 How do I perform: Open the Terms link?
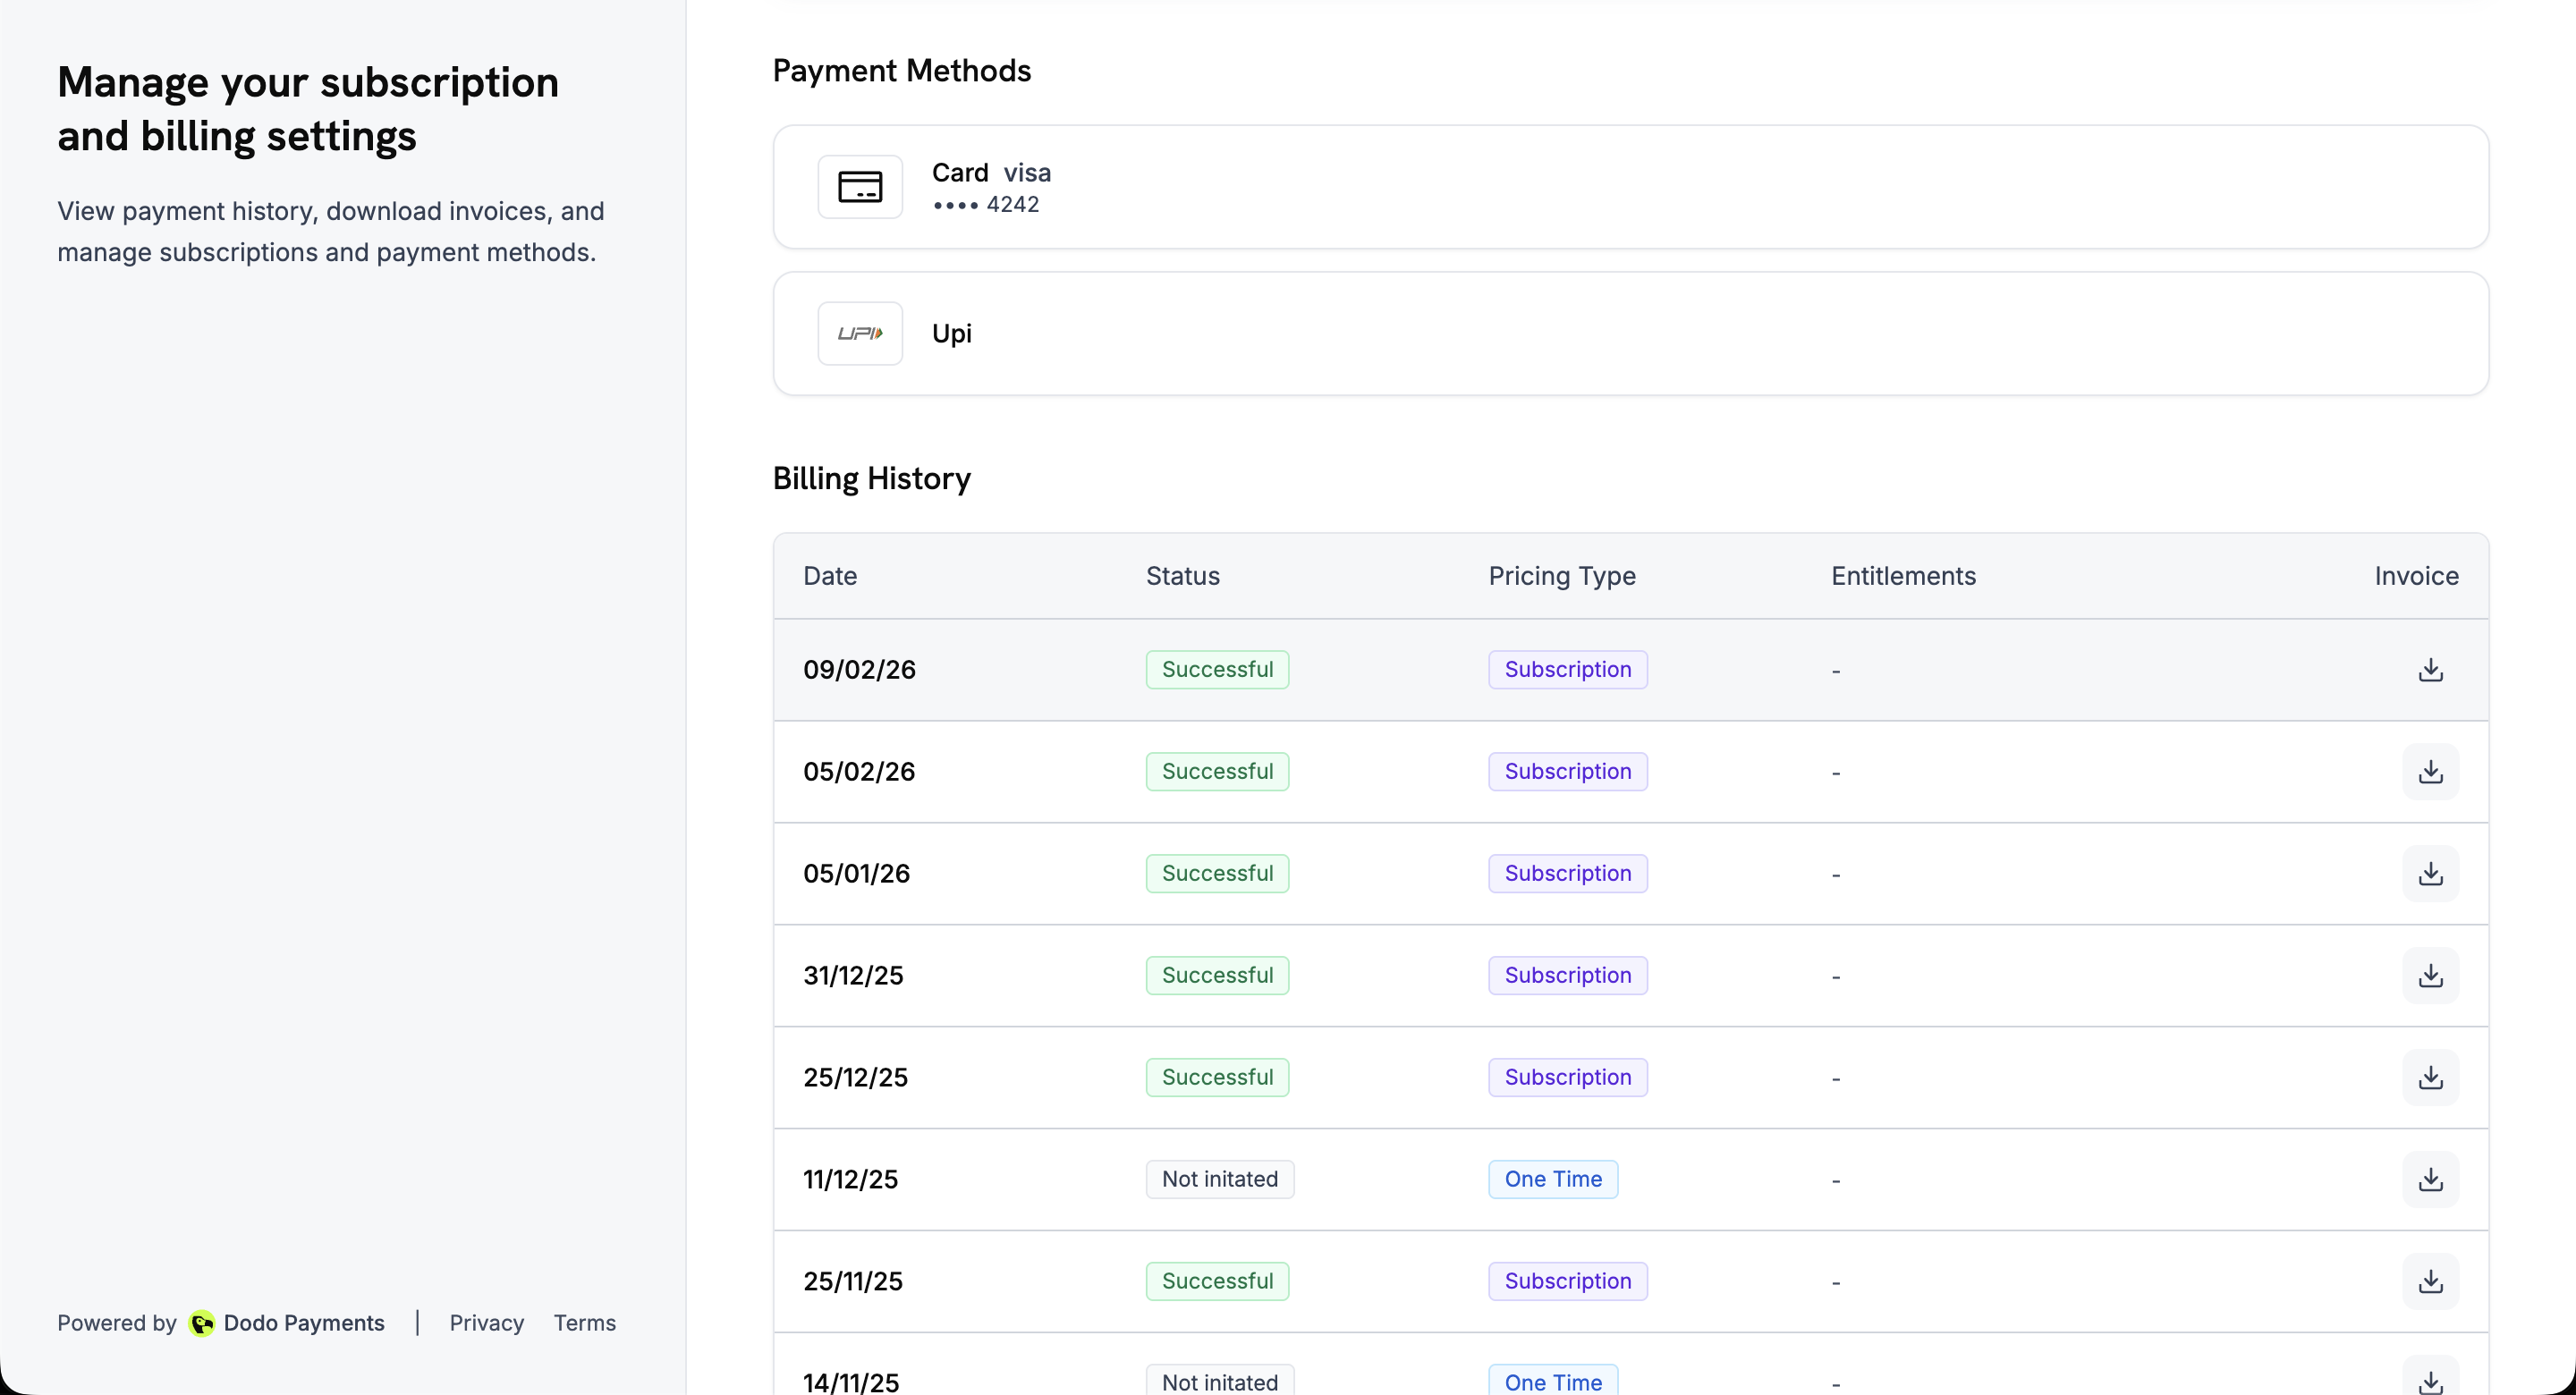[585, 1323]
